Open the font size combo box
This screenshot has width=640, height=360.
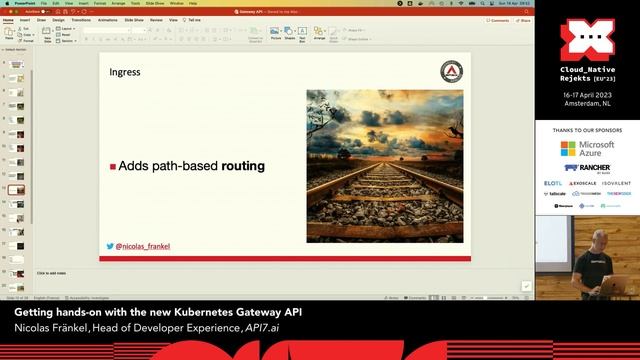coord(139,30)
